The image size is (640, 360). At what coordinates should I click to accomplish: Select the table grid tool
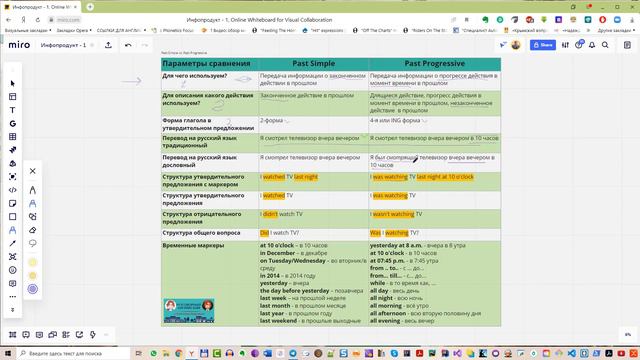(x=13, y=137)
